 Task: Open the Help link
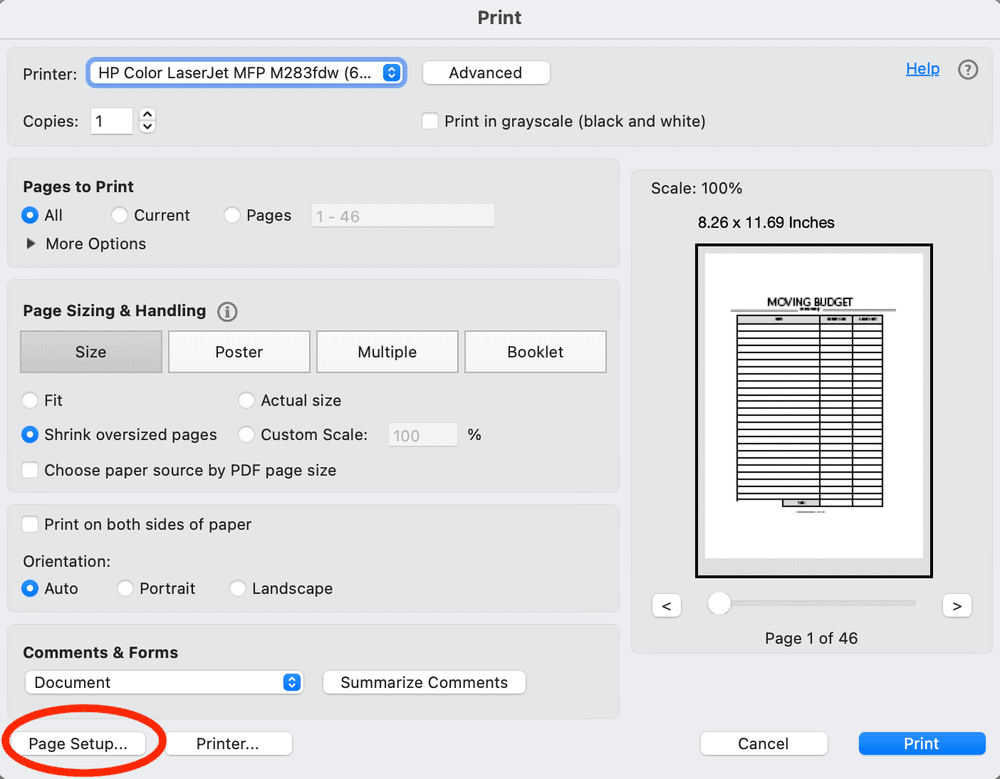click(x=922, y=68)
